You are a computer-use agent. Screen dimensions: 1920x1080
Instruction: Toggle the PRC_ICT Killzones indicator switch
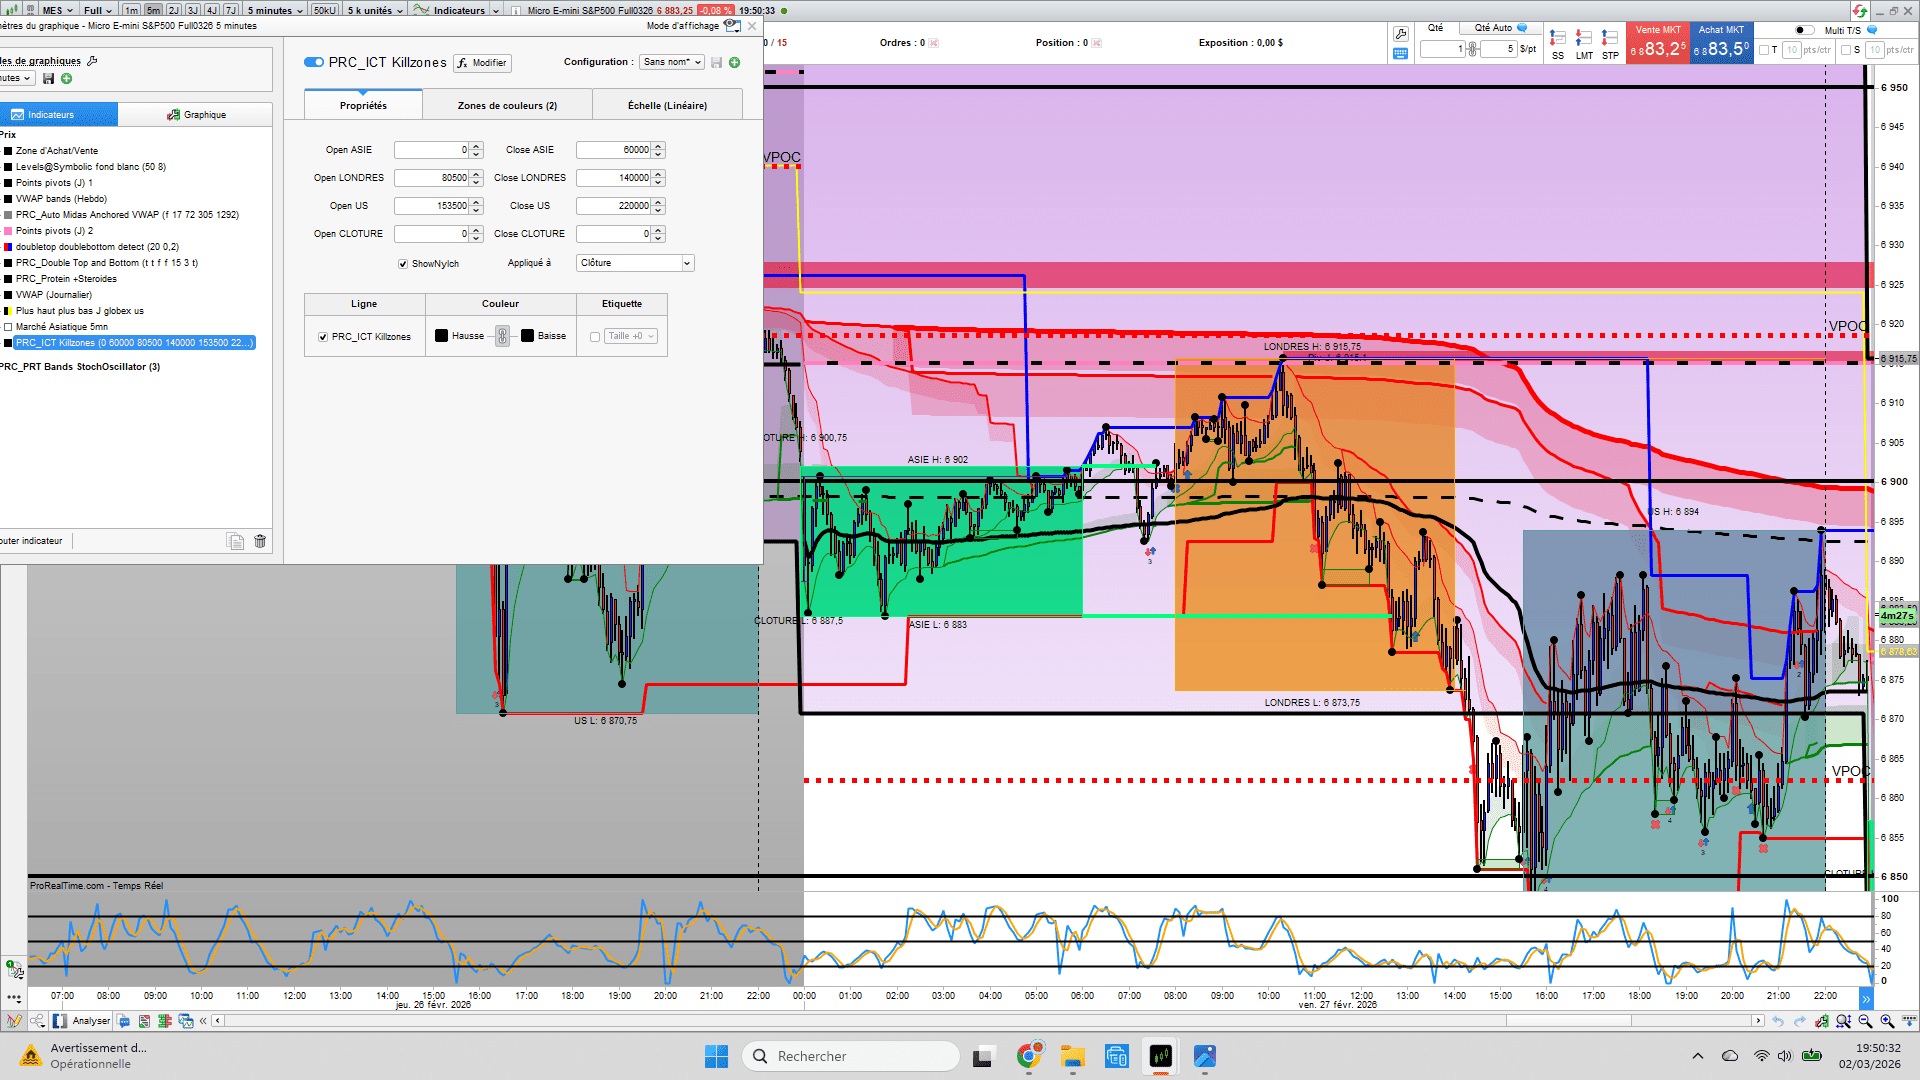[x=314, y=62]
